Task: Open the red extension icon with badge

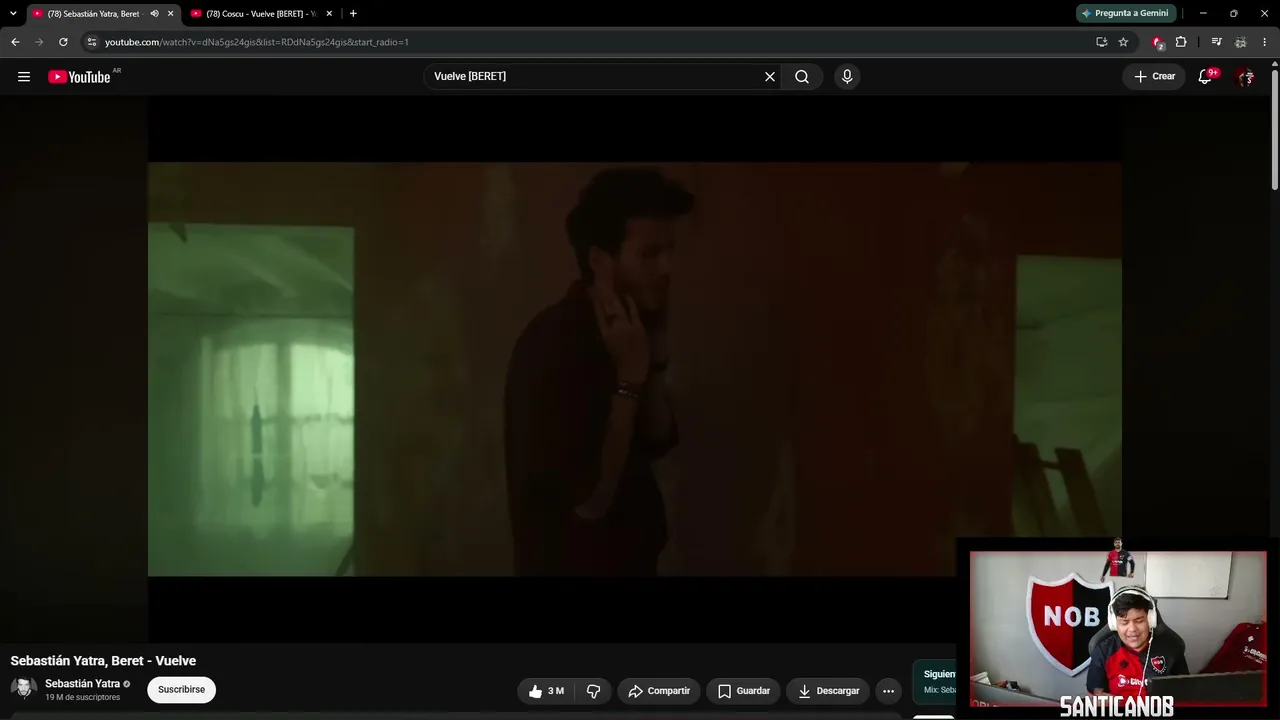Action: 1158,42
